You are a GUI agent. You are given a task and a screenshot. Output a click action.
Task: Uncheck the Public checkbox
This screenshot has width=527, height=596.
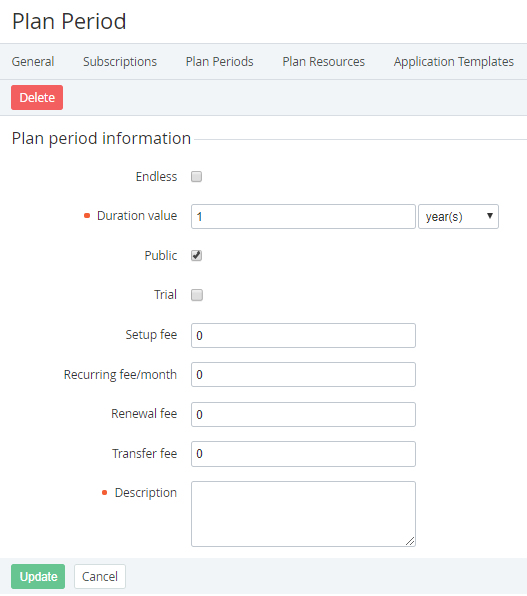click(197, 255)
